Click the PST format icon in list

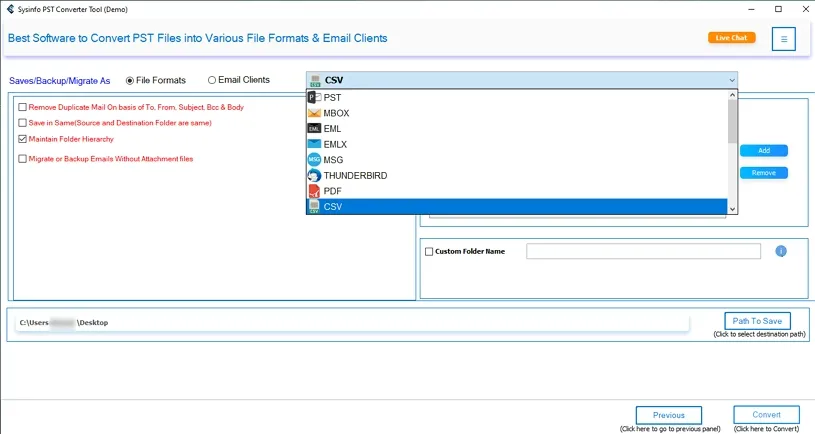pyautogui.click(x=314, y=98)
